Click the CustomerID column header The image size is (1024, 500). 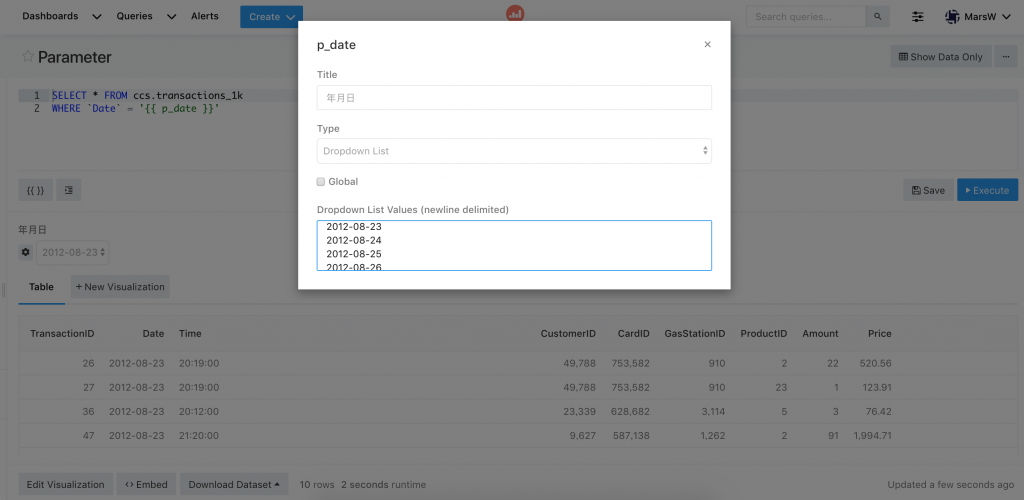tap(568, 334)
